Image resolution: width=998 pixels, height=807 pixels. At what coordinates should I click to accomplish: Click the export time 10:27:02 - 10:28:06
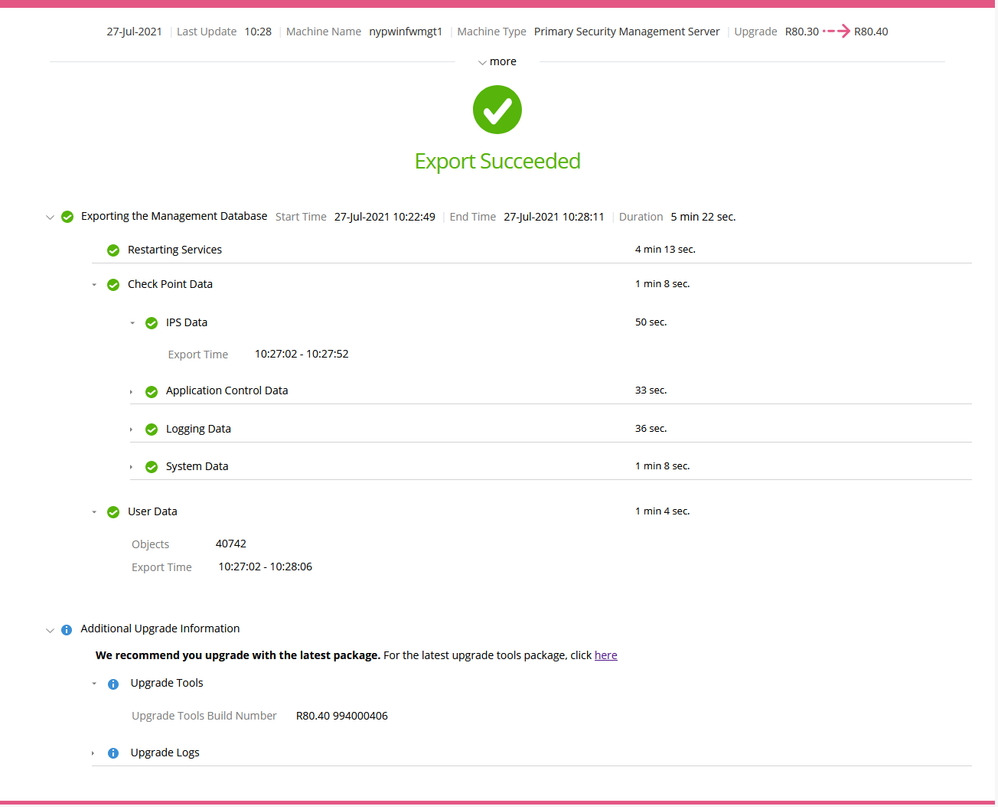point(265,566)
